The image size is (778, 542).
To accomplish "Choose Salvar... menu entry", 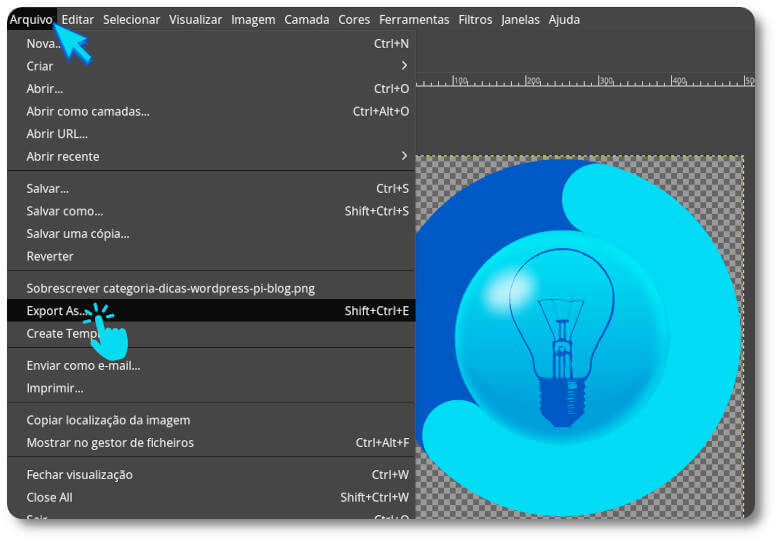I will [211, 189].
